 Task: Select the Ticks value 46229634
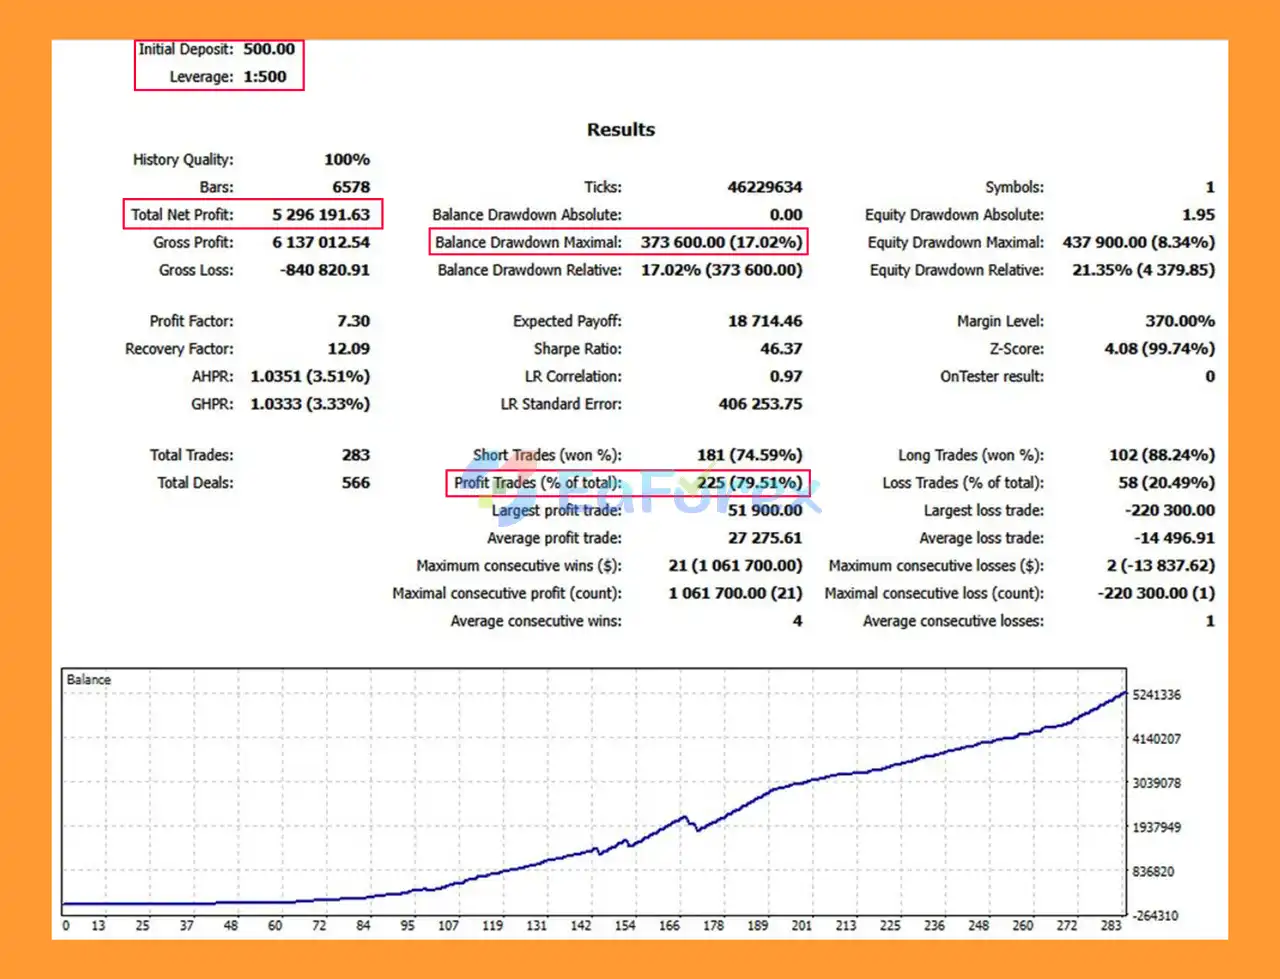(764, 187)
